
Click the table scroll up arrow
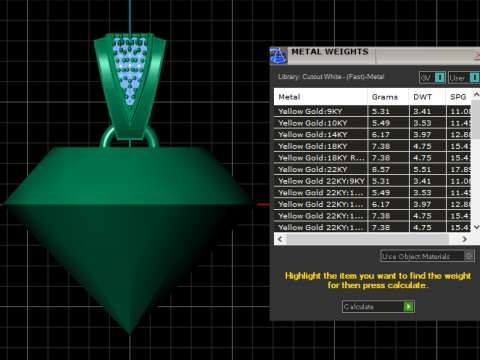[x=476, y=95]
